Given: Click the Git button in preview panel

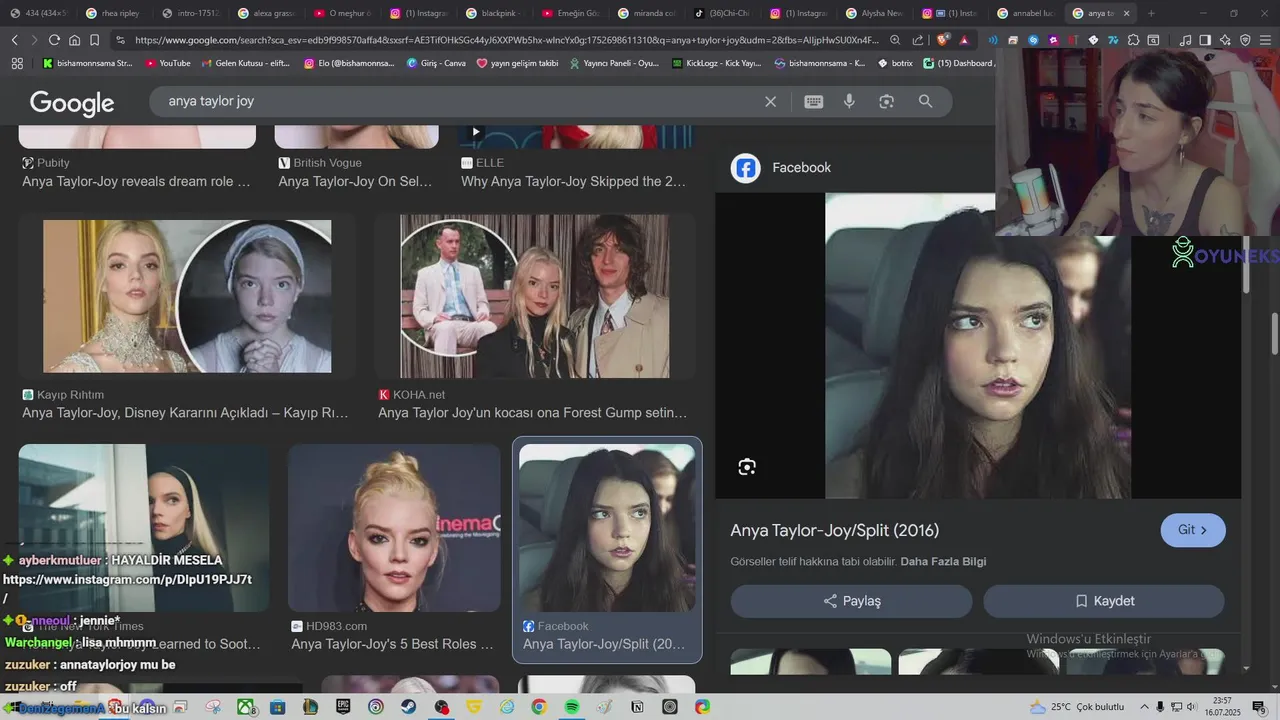Looking at the screenshot, I should (x=1193, y=530).
